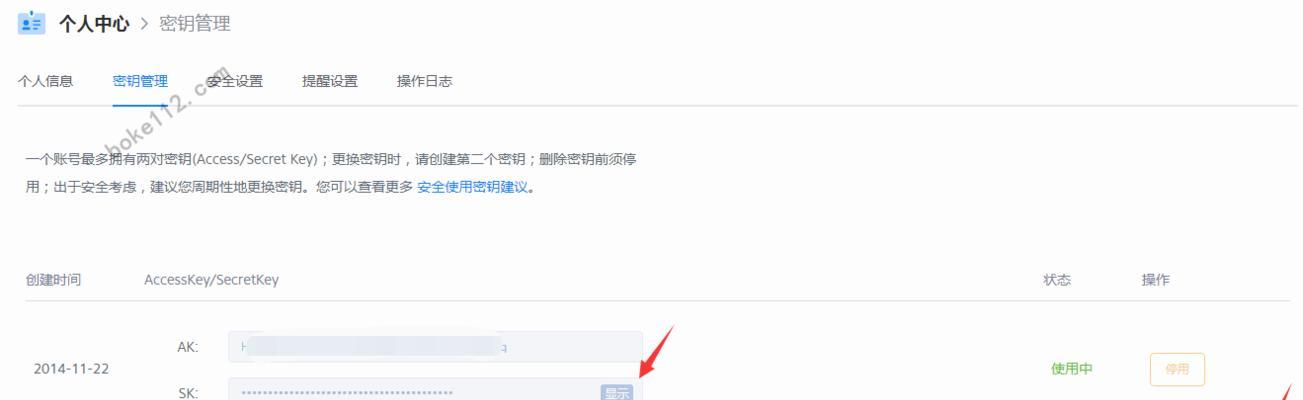Click the 操作 column header
This screenshot has height=400, width=1303.
coord(1156,280)
